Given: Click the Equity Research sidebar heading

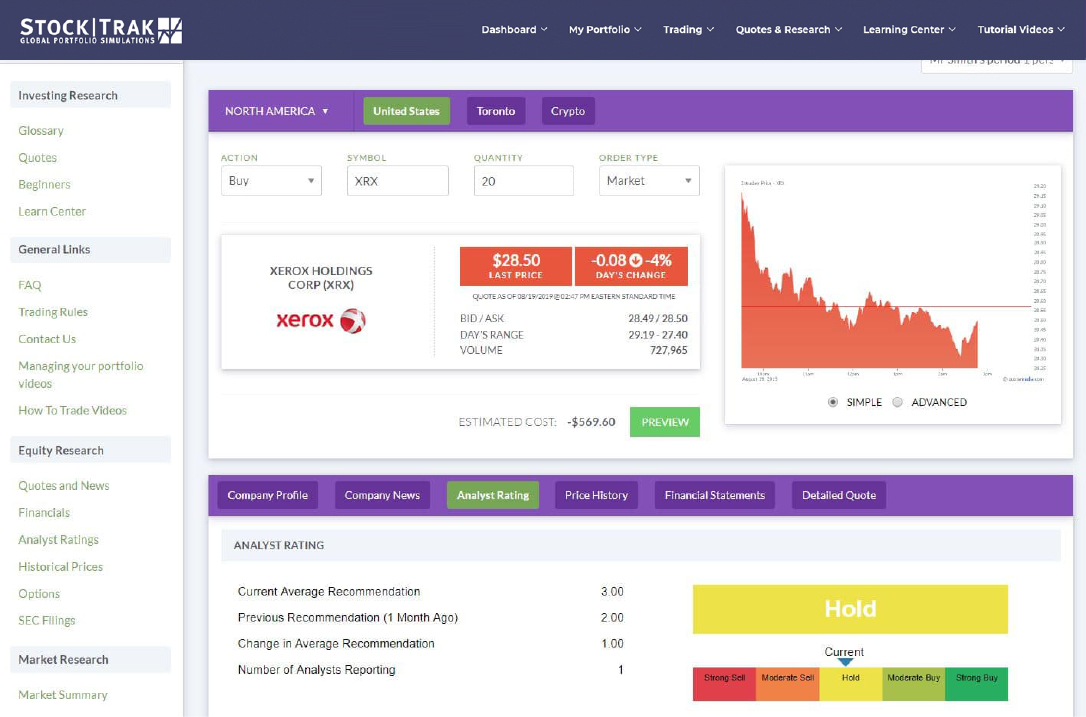Looking at the screenshot, I should click(91, 450).
